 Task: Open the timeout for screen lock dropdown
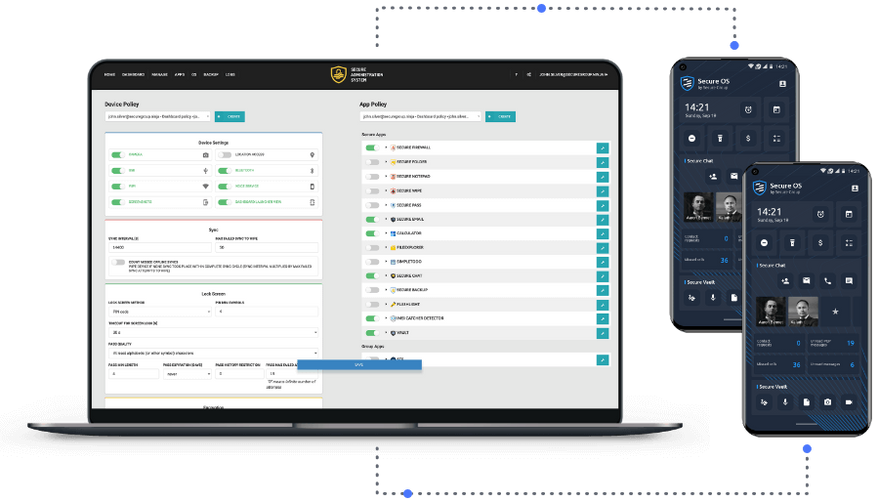[213, 332]
